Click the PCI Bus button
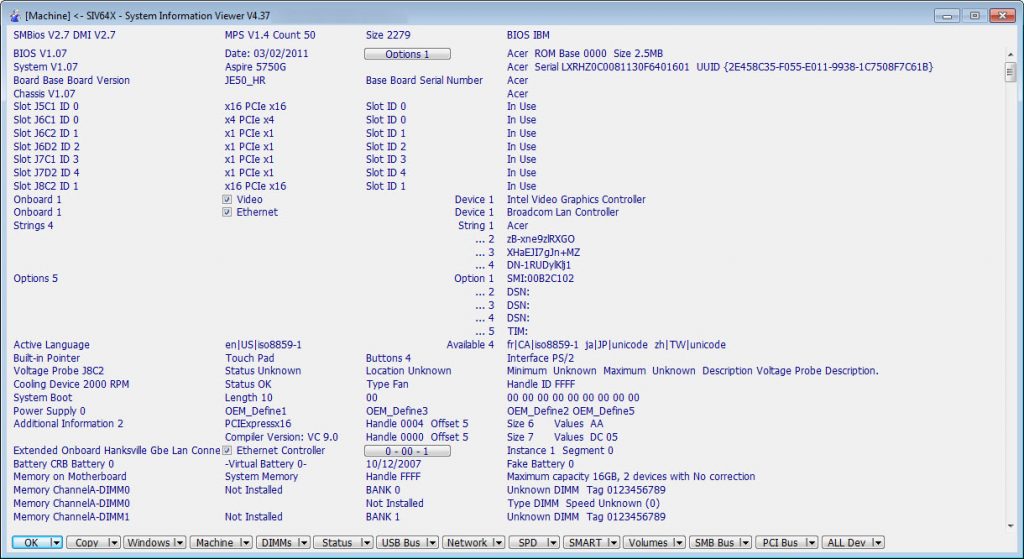This screenshot has height=559, width=1024. pos(780,543)
